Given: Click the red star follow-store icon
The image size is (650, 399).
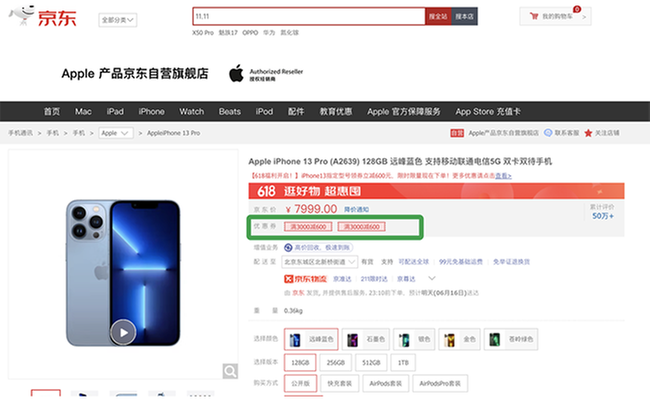Looking at the screenshot, I should (x=588, y=133).
